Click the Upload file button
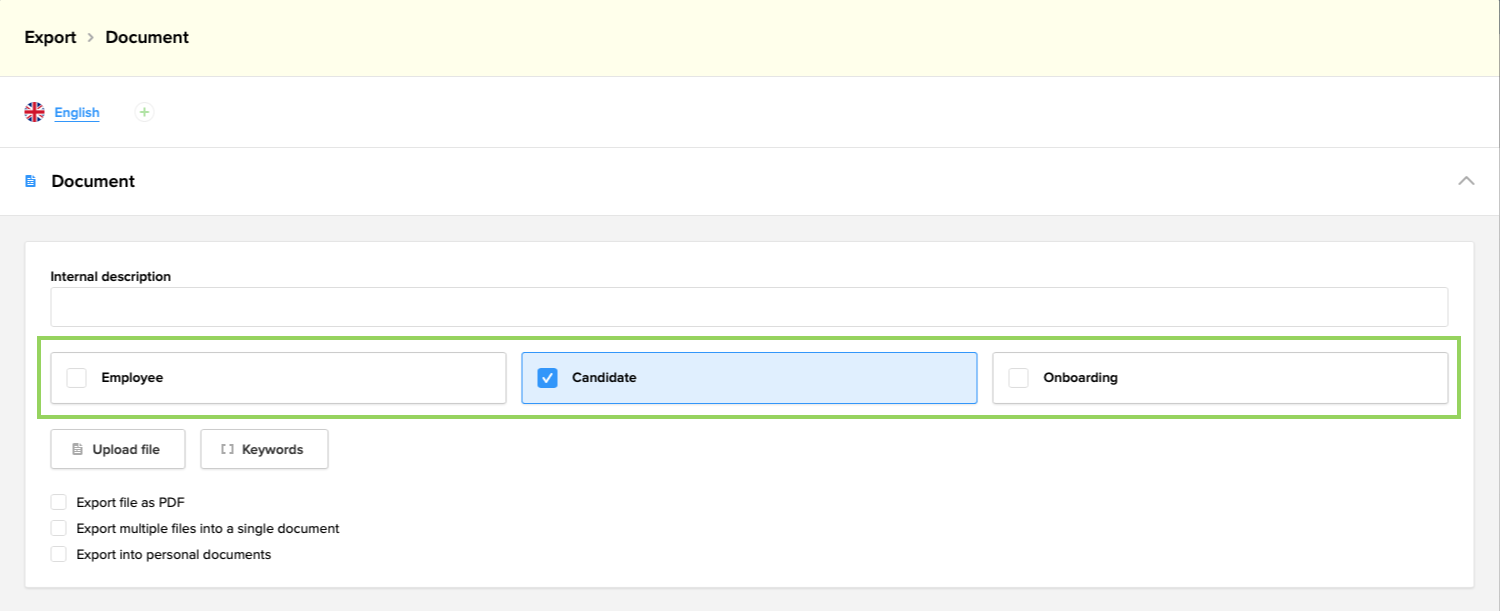Screen dimensions: 1500x611 [117, 449]
